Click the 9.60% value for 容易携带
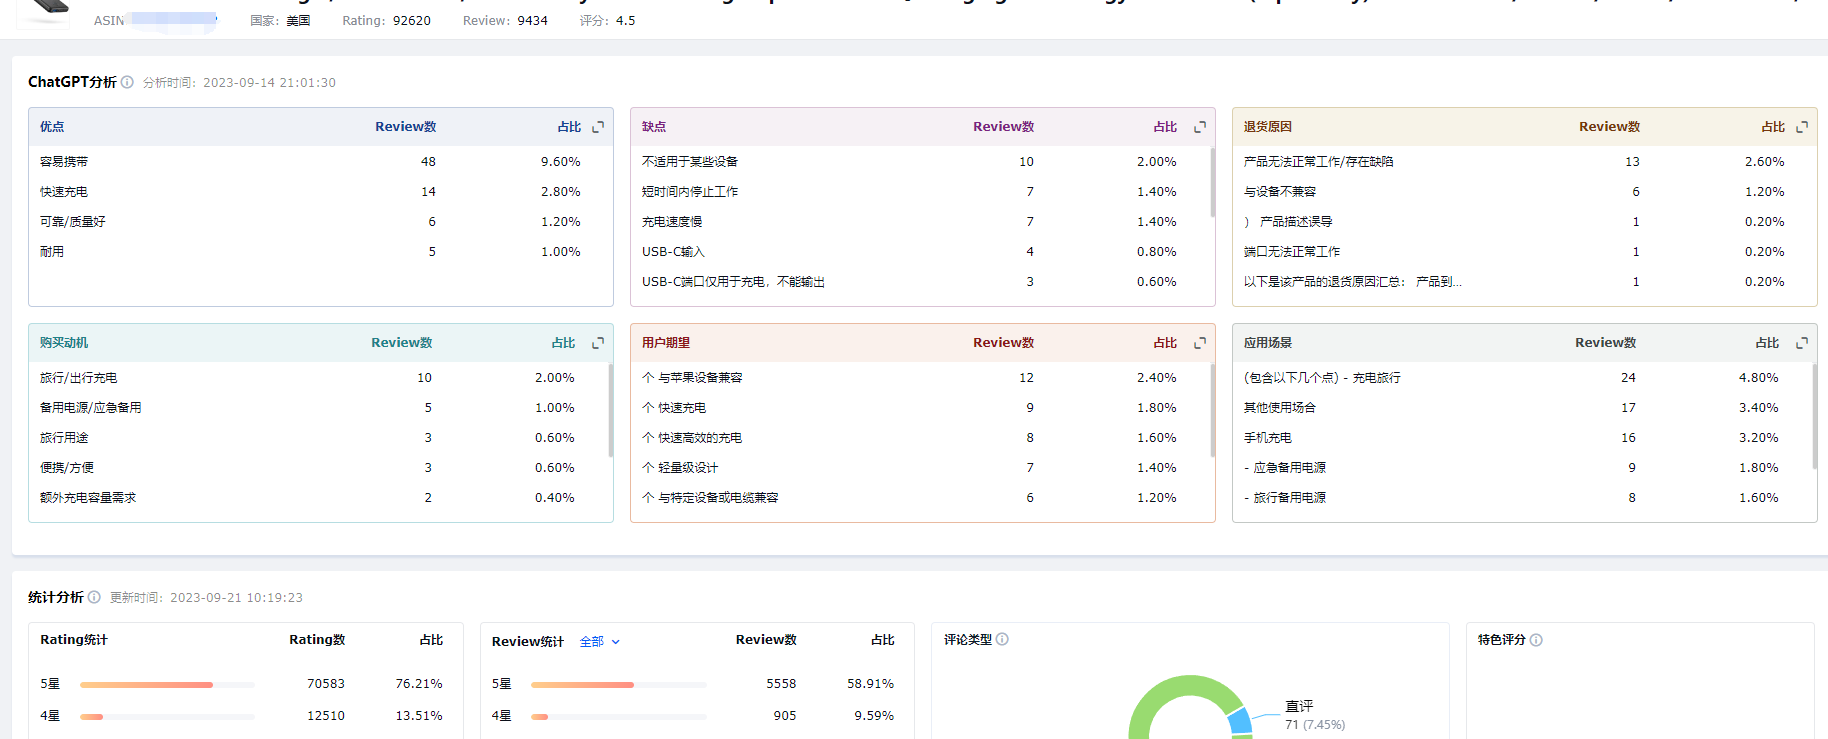This screenshot has width=1828, height=739. click(x=560, y=162)
